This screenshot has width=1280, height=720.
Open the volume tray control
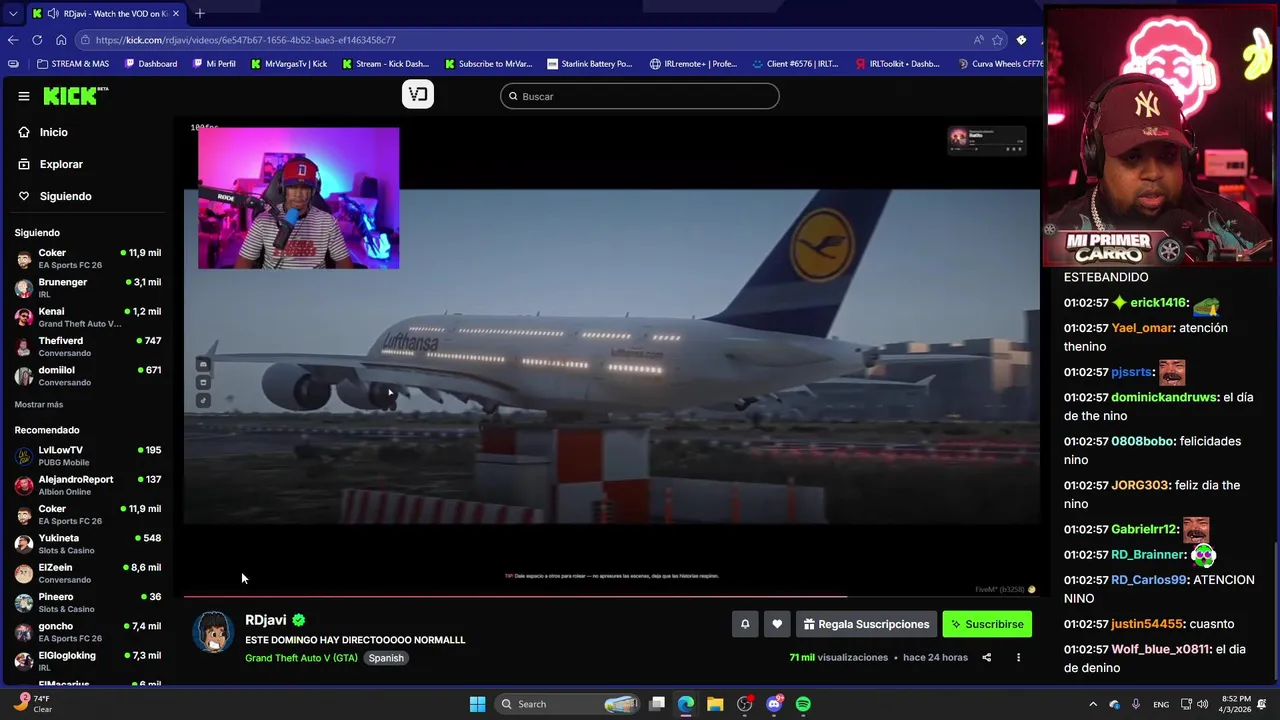(x=1202, y=704)
